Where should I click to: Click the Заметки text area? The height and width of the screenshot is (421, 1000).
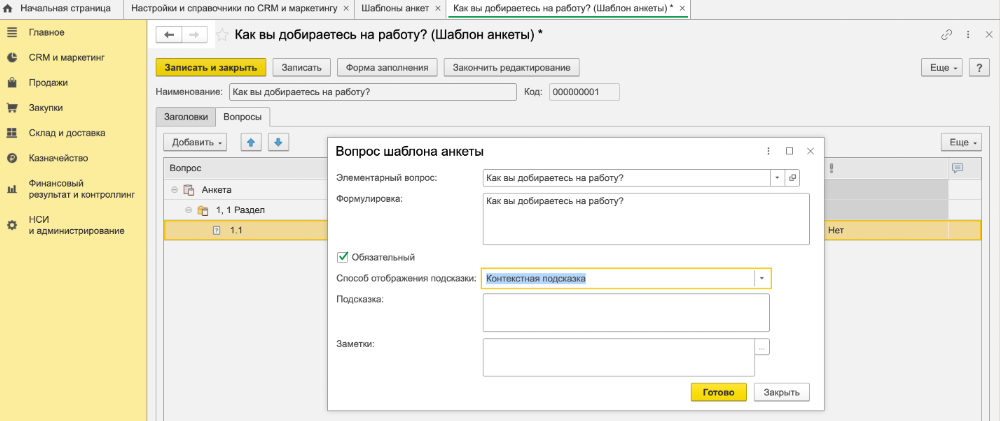619,358
